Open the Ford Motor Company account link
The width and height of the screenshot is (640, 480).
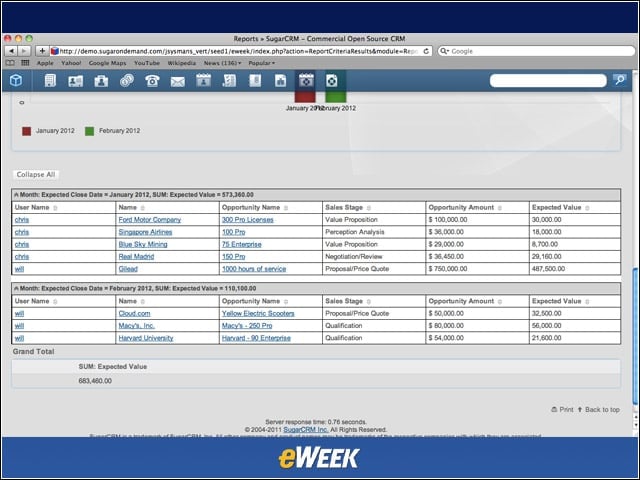pyautogui.click(x=149, y=220)
